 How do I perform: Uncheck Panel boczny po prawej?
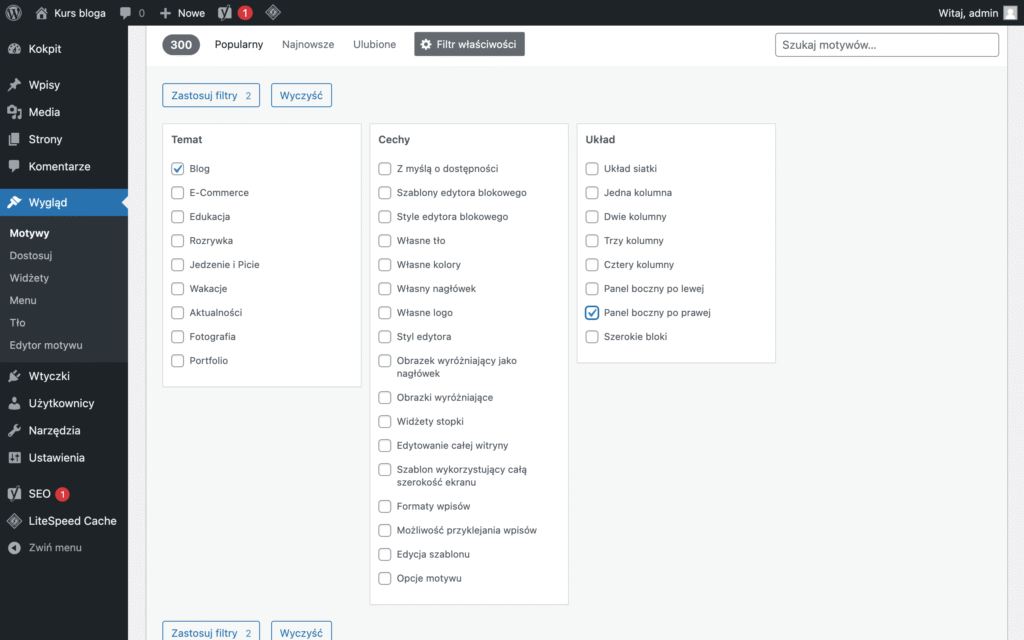tap(592, 313)
